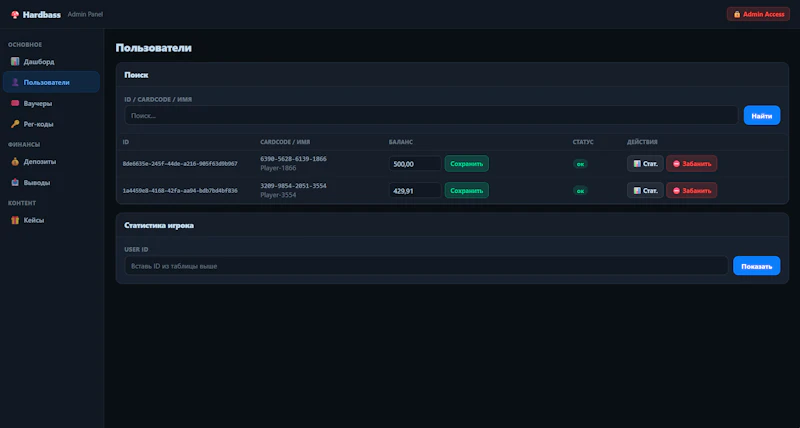Viewport: 800px width, 428px height.
Task: Focus the USER ID input field
Action: point(426,266)
